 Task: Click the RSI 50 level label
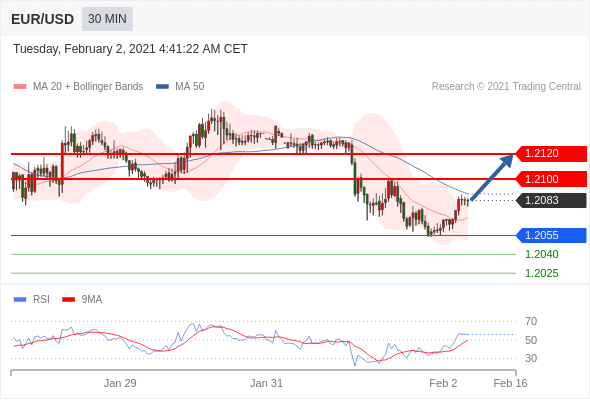(x=531, y=340)
